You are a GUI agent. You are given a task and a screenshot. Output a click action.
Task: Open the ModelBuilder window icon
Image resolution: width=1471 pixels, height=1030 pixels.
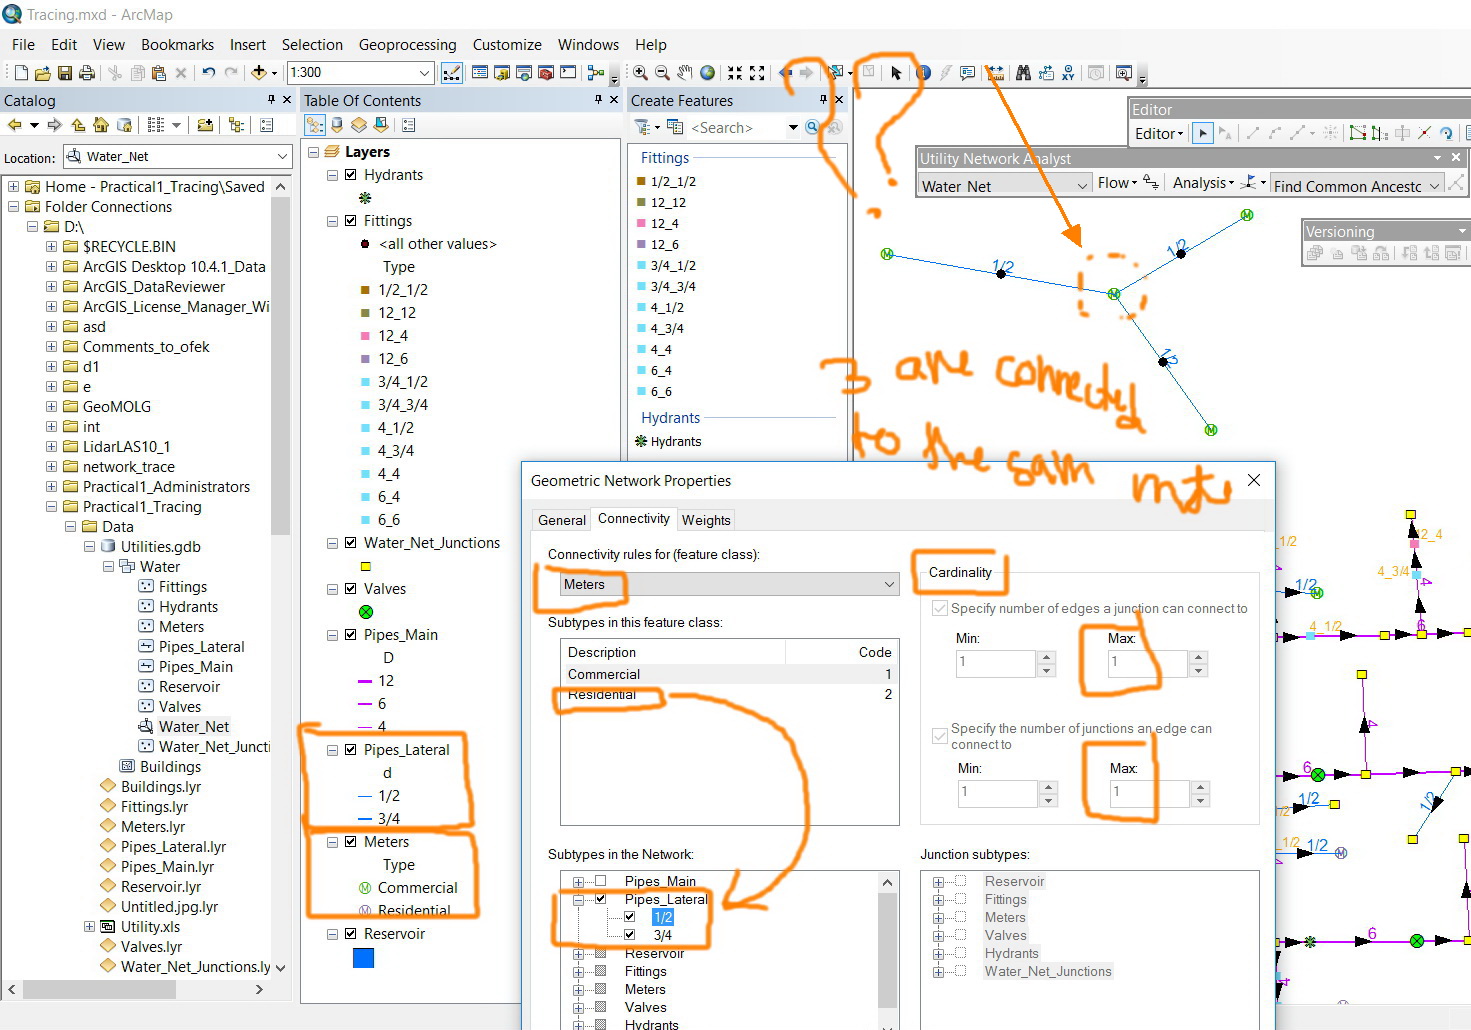(x=596, y=73)
